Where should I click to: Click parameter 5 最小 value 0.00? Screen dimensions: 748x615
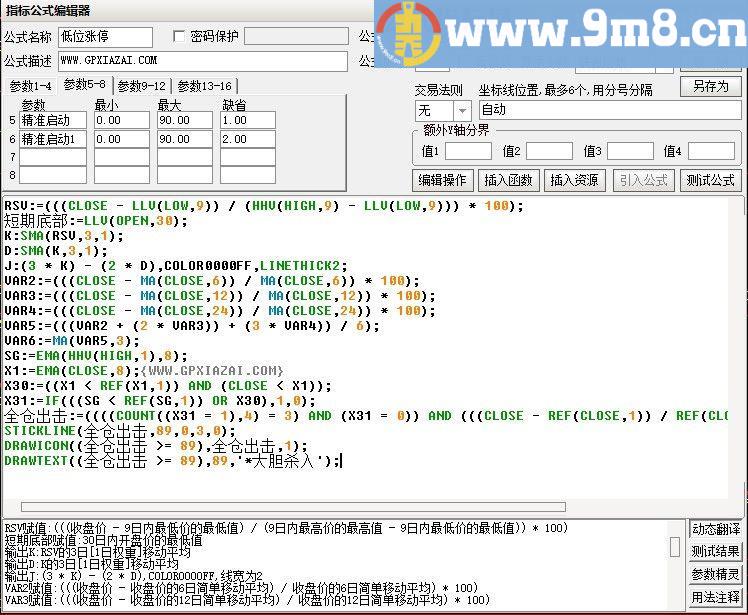[122, 120]
